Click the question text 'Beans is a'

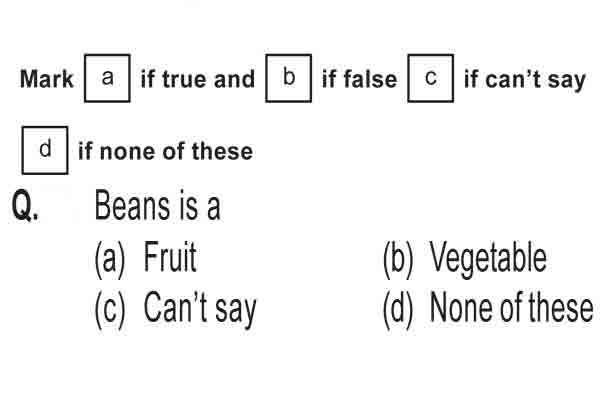coord(157,206)
